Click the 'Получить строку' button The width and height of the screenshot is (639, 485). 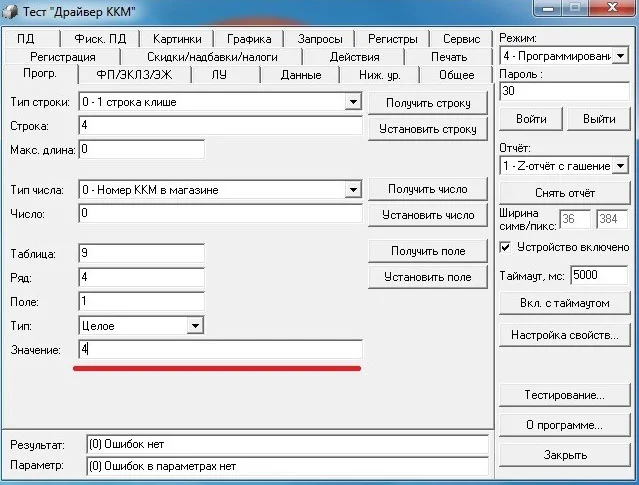(x=428, y=103)
